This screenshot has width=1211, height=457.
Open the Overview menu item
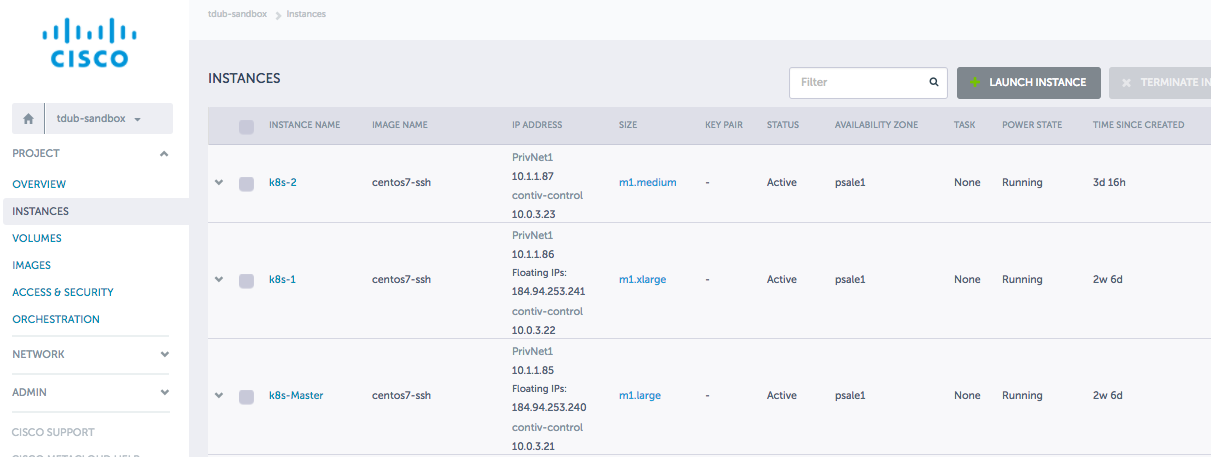(x=39, y=184)
